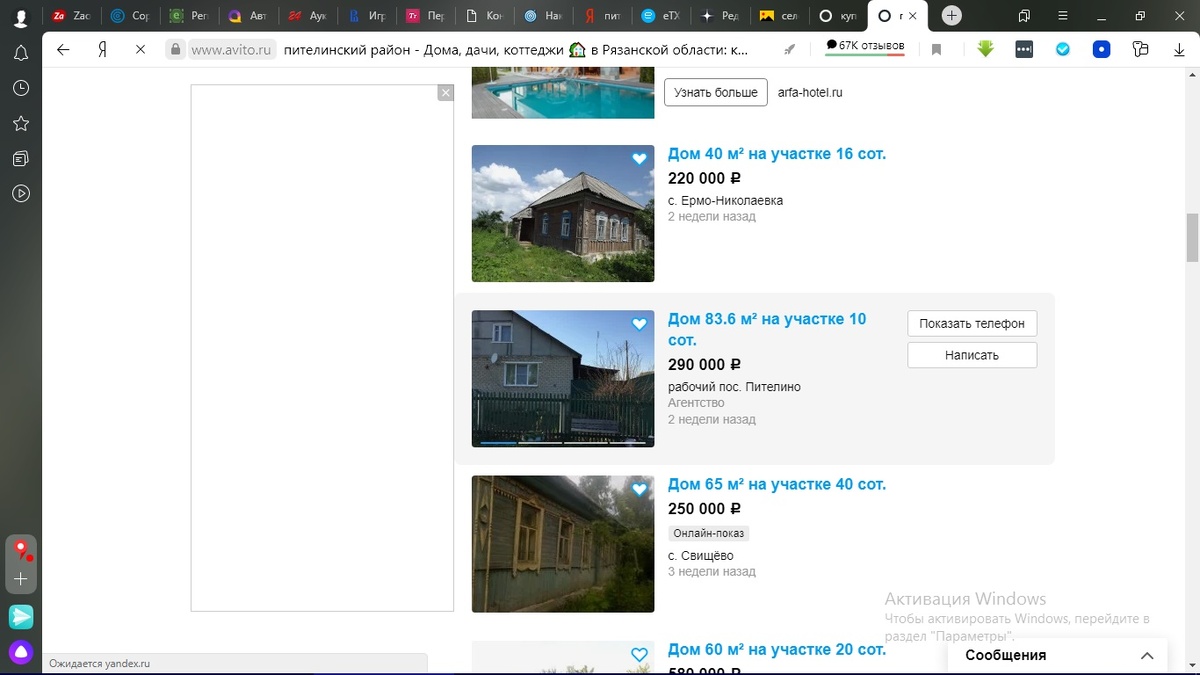Open the messenger arrow icon in sidebar
This screenshot has height=675, width=1200.
21,617
